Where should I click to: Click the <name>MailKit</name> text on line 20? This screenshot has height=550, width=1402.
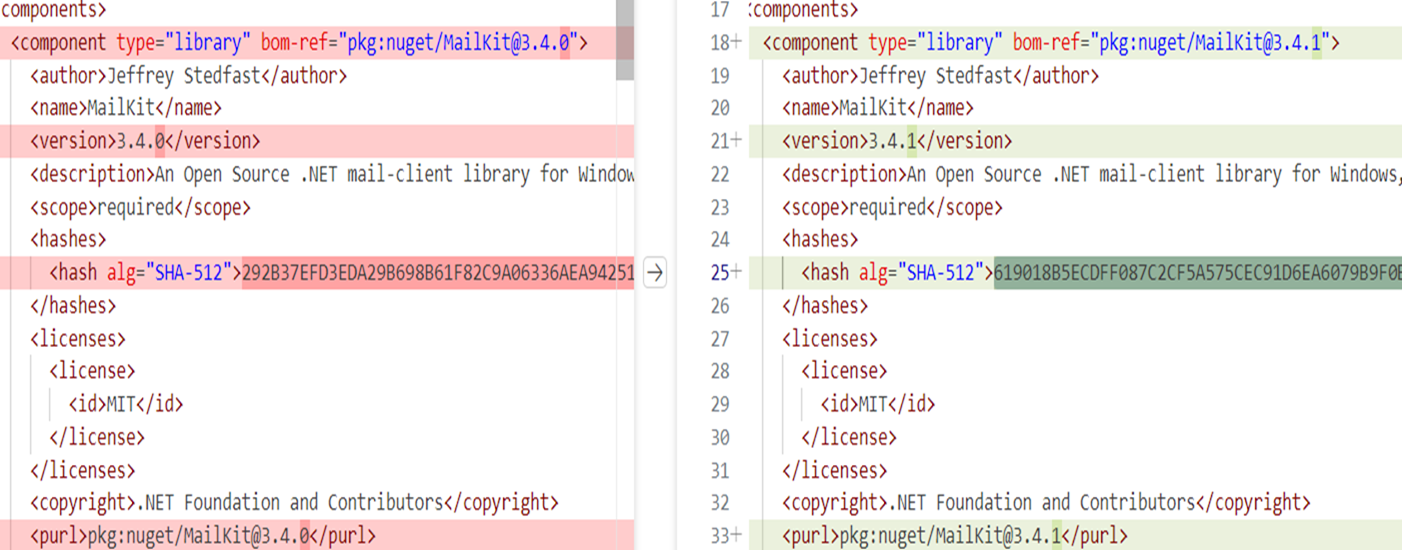[877, 108]
